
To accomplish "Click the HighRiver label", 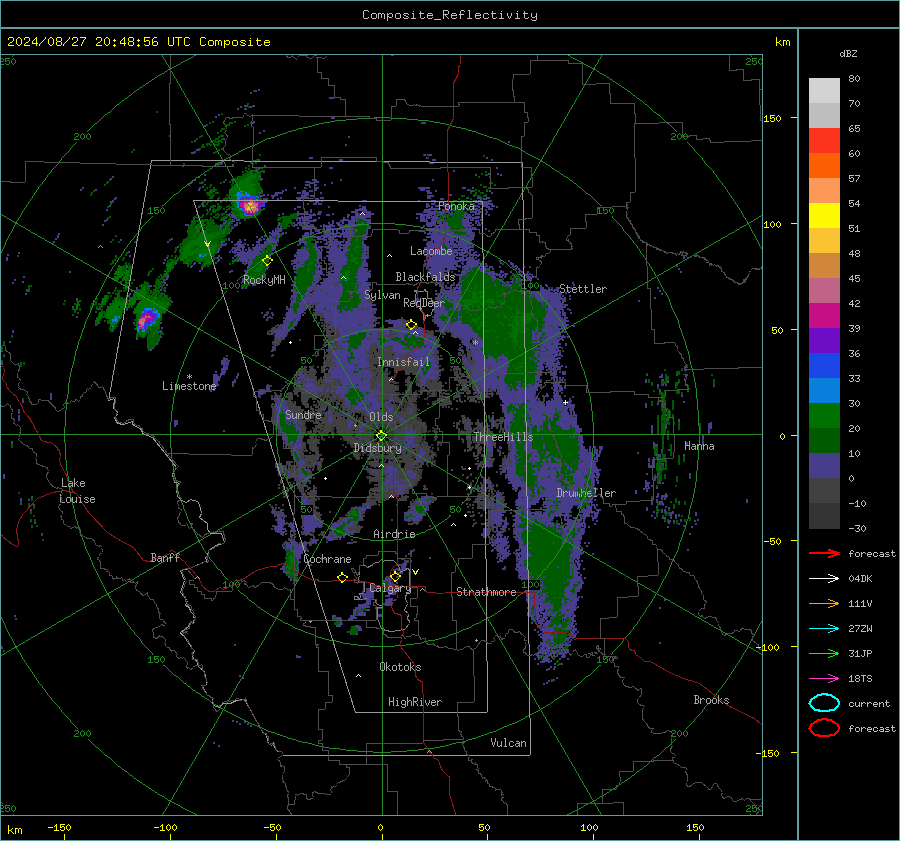I will click(415, 702).
